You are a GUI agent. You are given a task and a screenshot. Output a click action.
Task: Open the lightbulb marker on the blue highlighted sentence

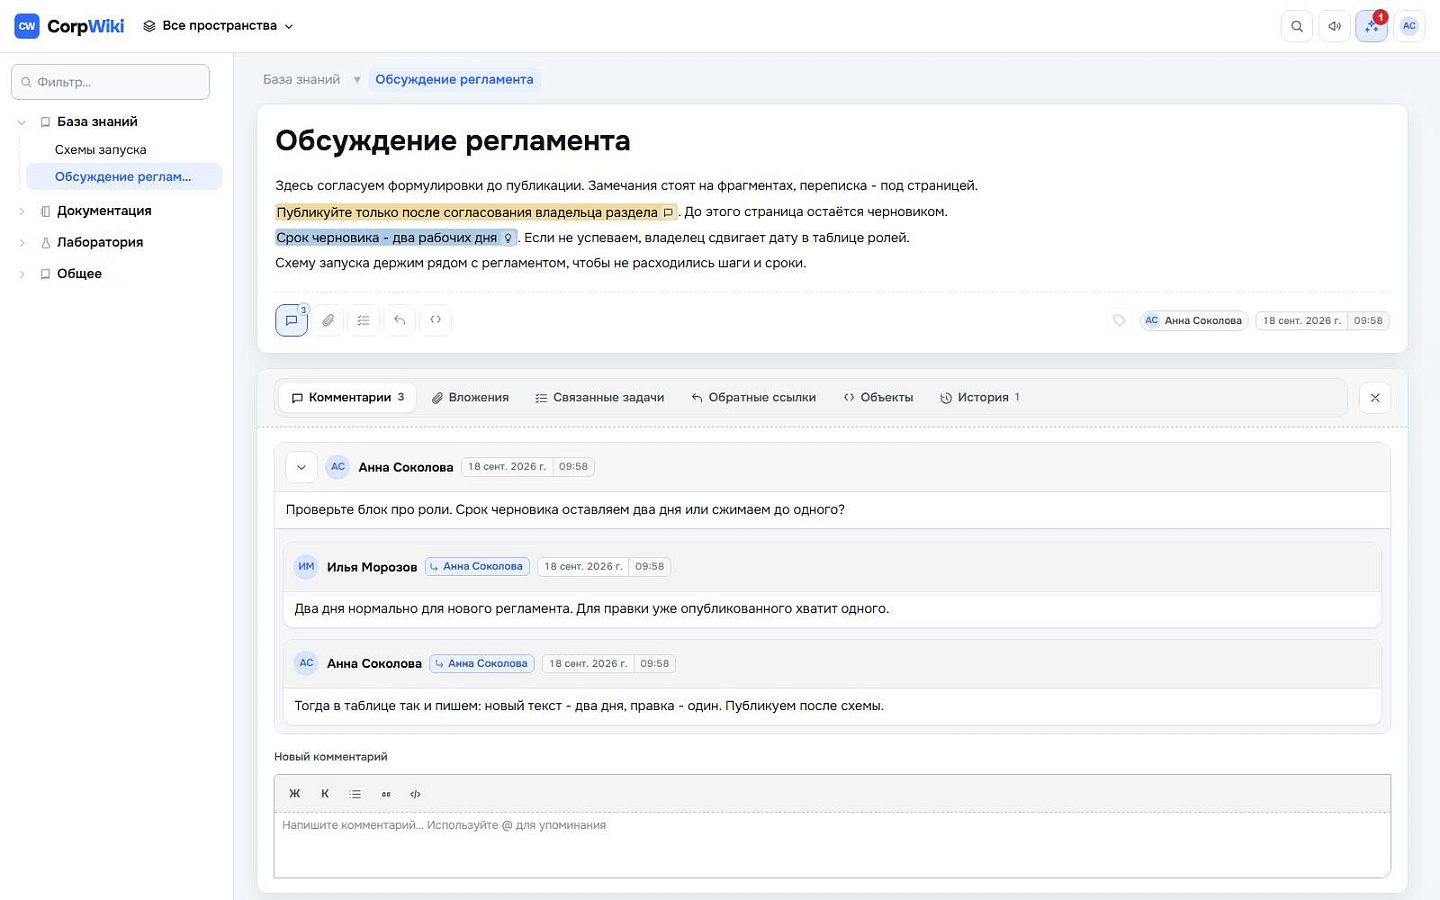click(508, 238)
